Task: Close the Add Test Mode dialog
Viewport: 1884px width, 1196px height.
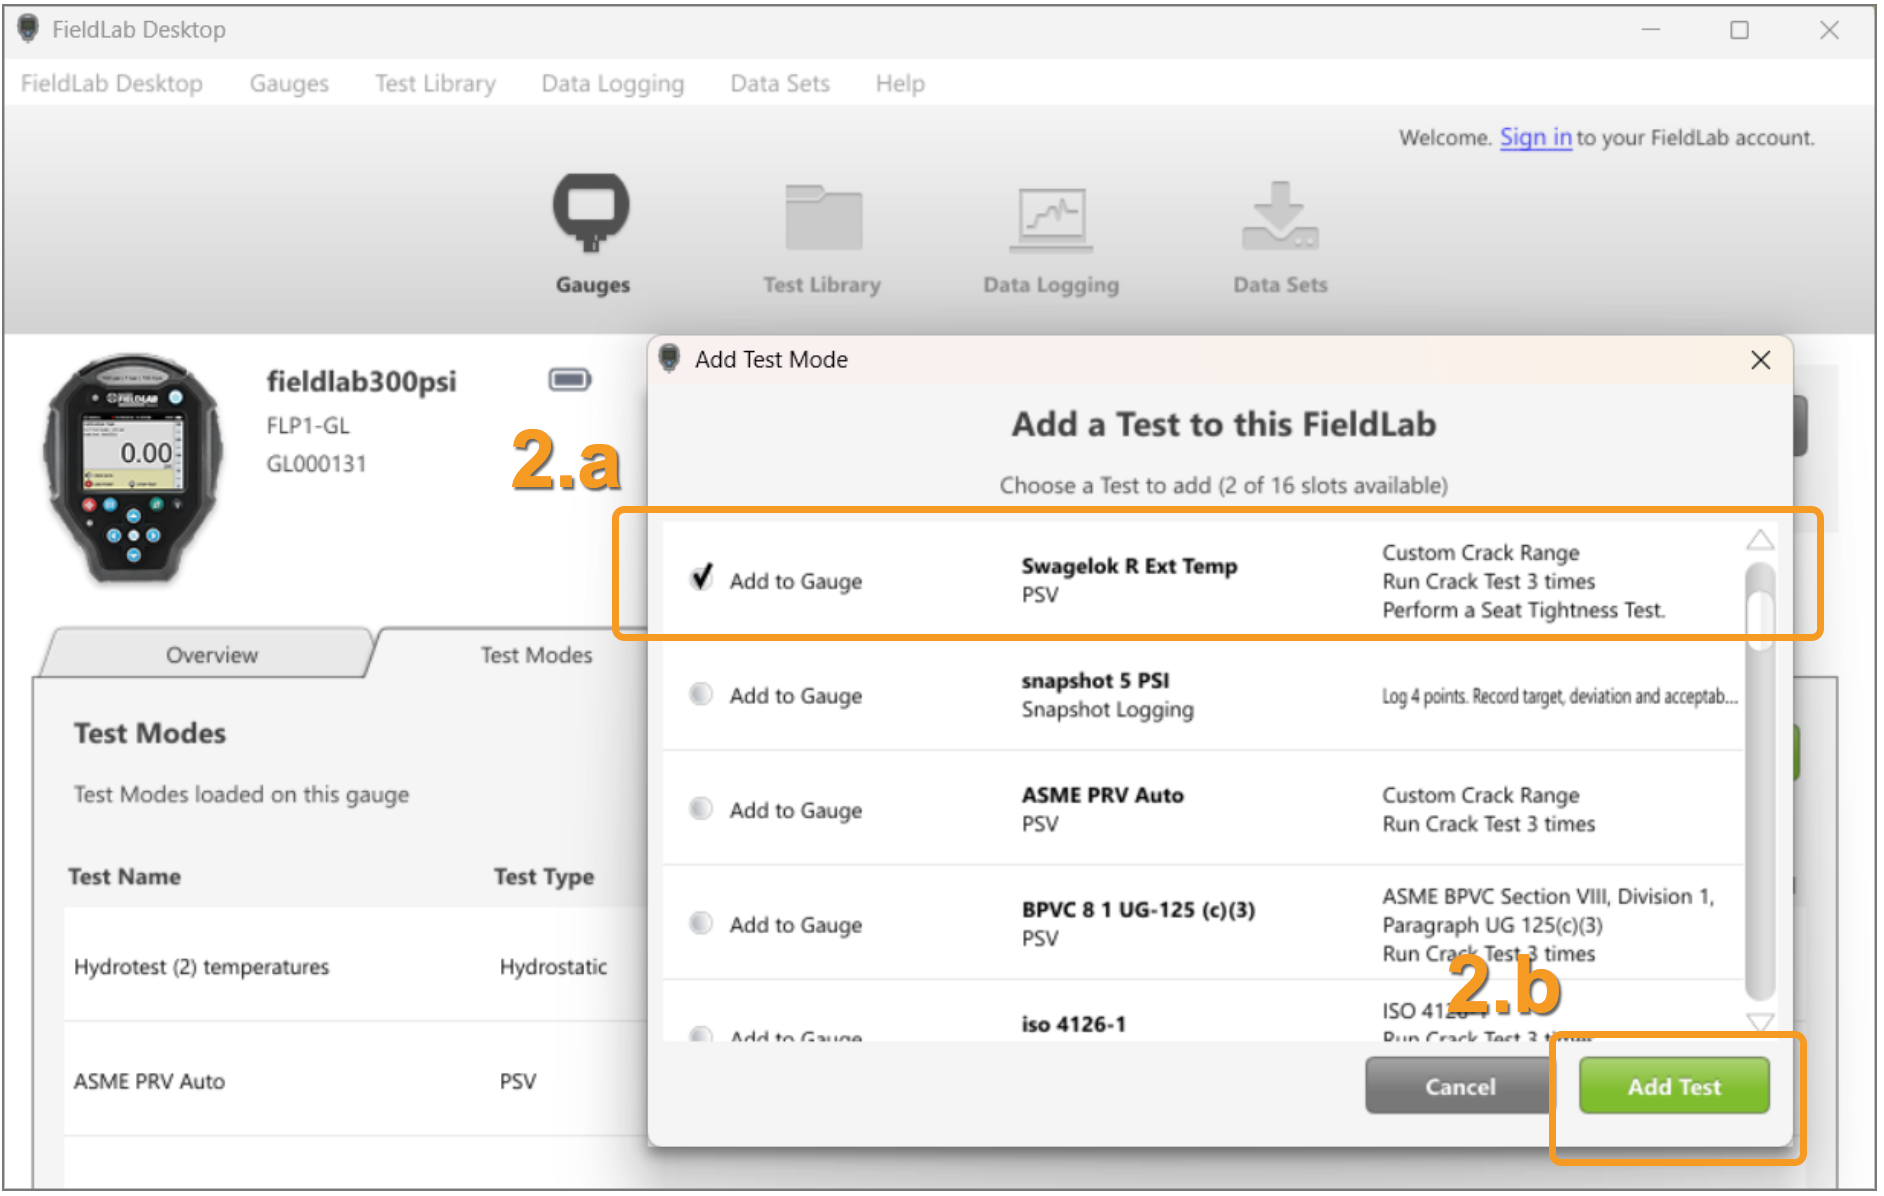Action: pyautogui.click(x=1761, y=360)
